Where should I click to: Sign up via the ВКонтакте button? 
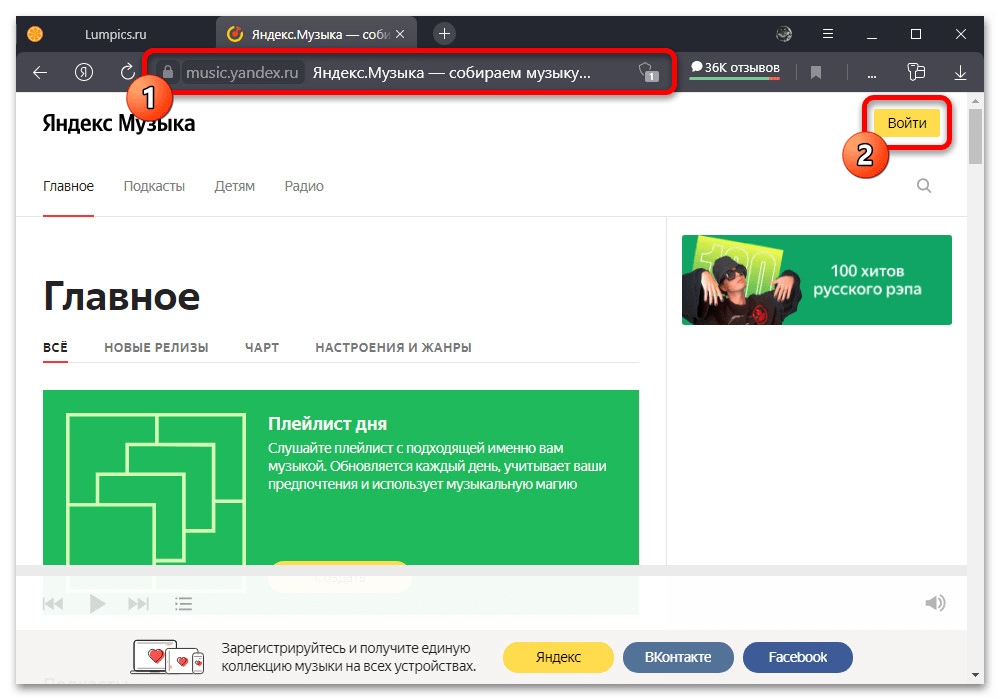[x=677, y=657]
